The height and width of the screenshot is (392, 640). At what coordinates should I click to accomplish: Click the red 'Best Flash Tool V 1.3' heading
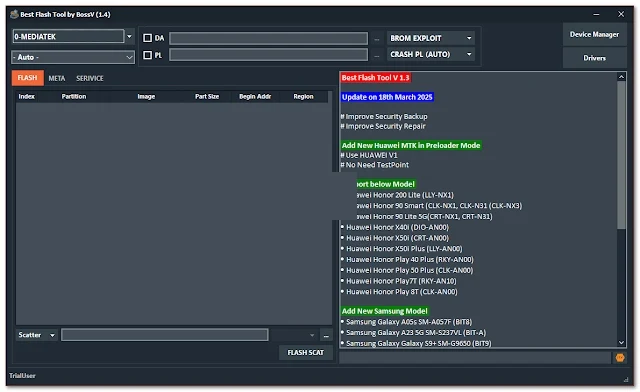coord(376,78)
